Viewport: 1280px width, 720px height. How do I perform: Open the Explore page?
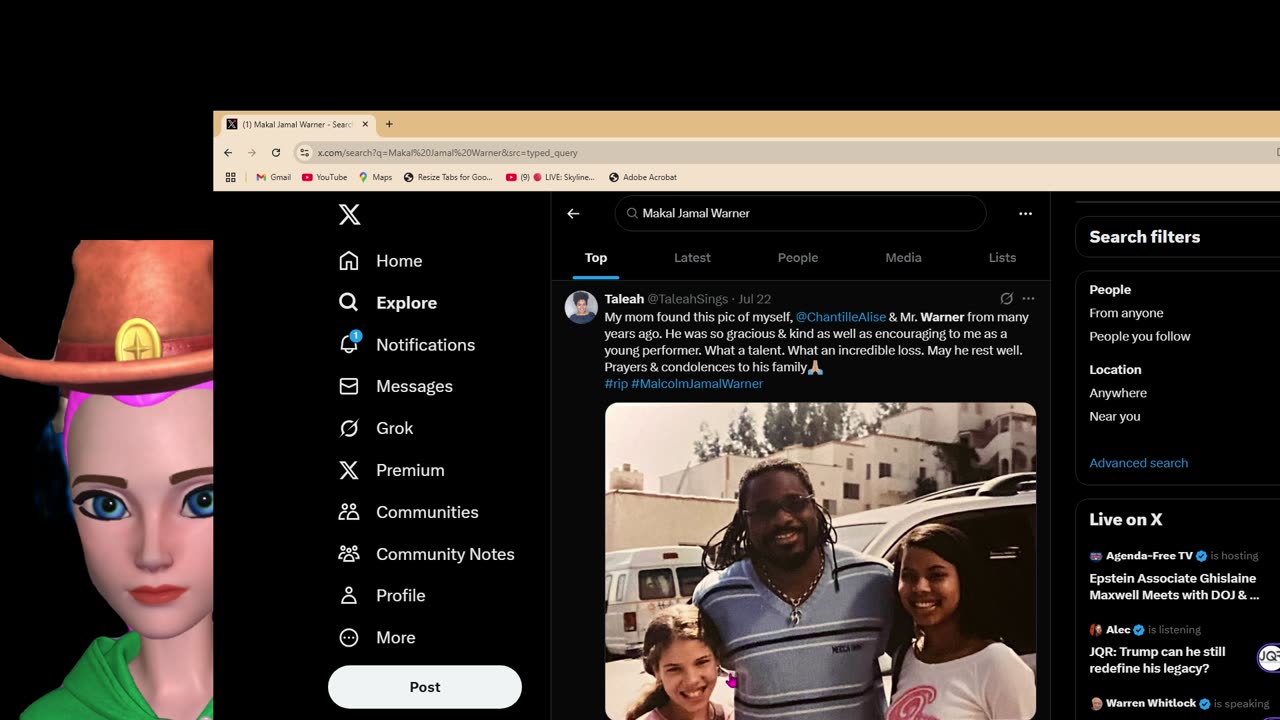tap(387, 303)
